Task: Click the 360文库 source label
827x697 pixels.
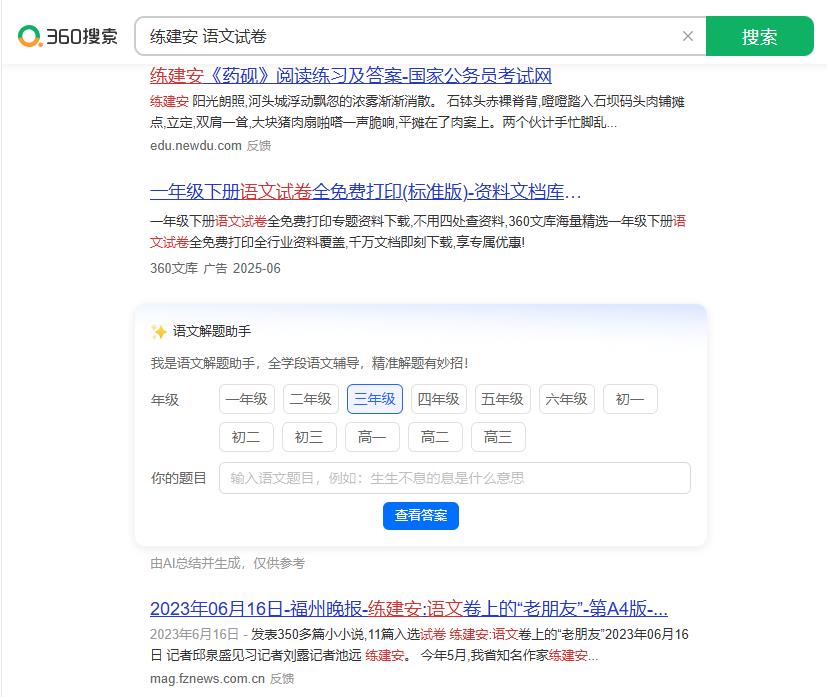Action: click(174, 268)
